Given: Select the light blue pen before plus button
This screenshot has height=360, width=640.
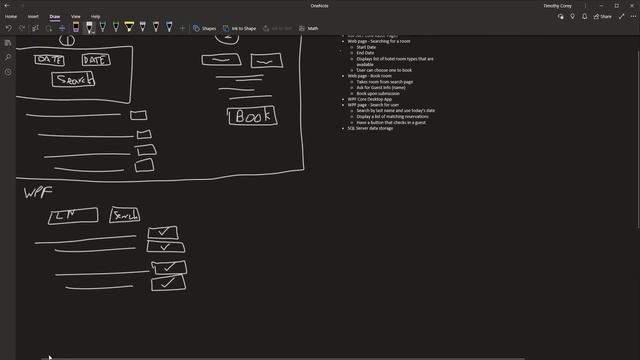Looking at the screenshot, I should pyautogui.click(x=169, y=28).
